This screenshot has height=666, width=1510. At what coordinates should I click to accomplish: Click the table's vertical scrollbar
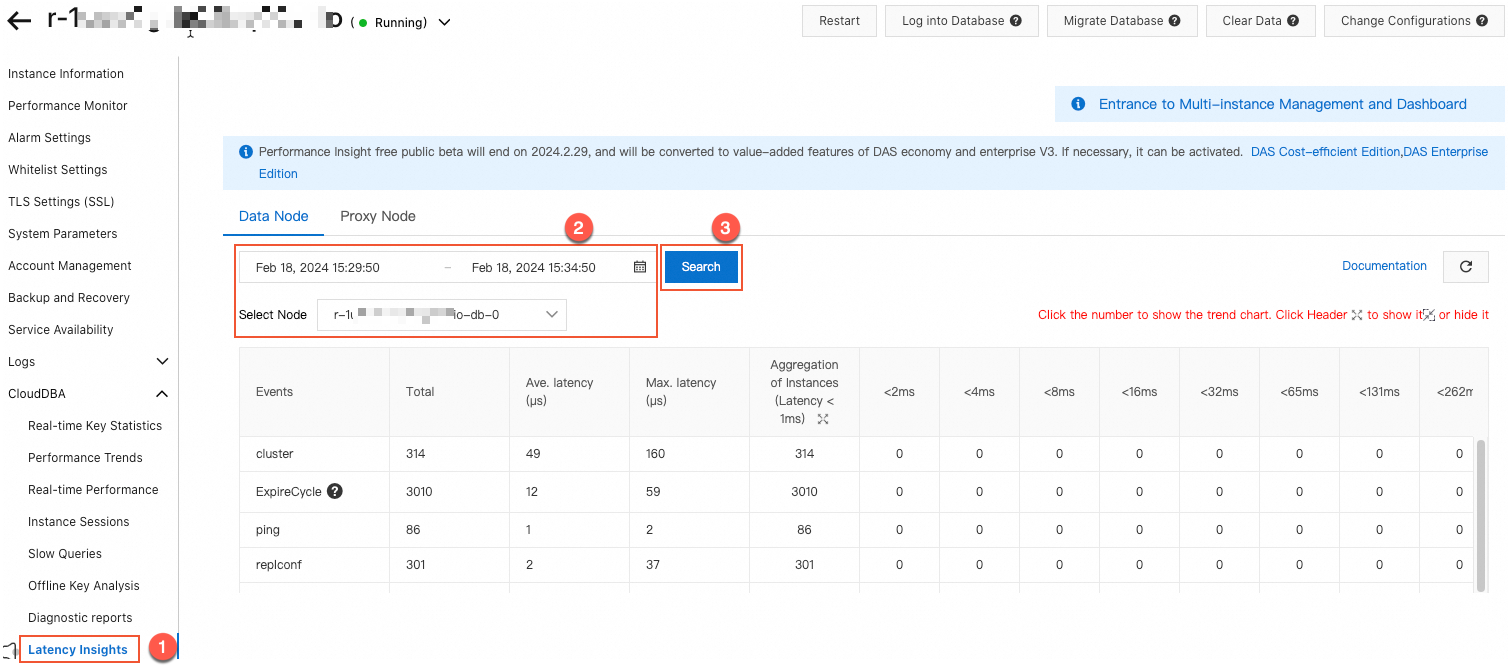(x=1481, y=516)
